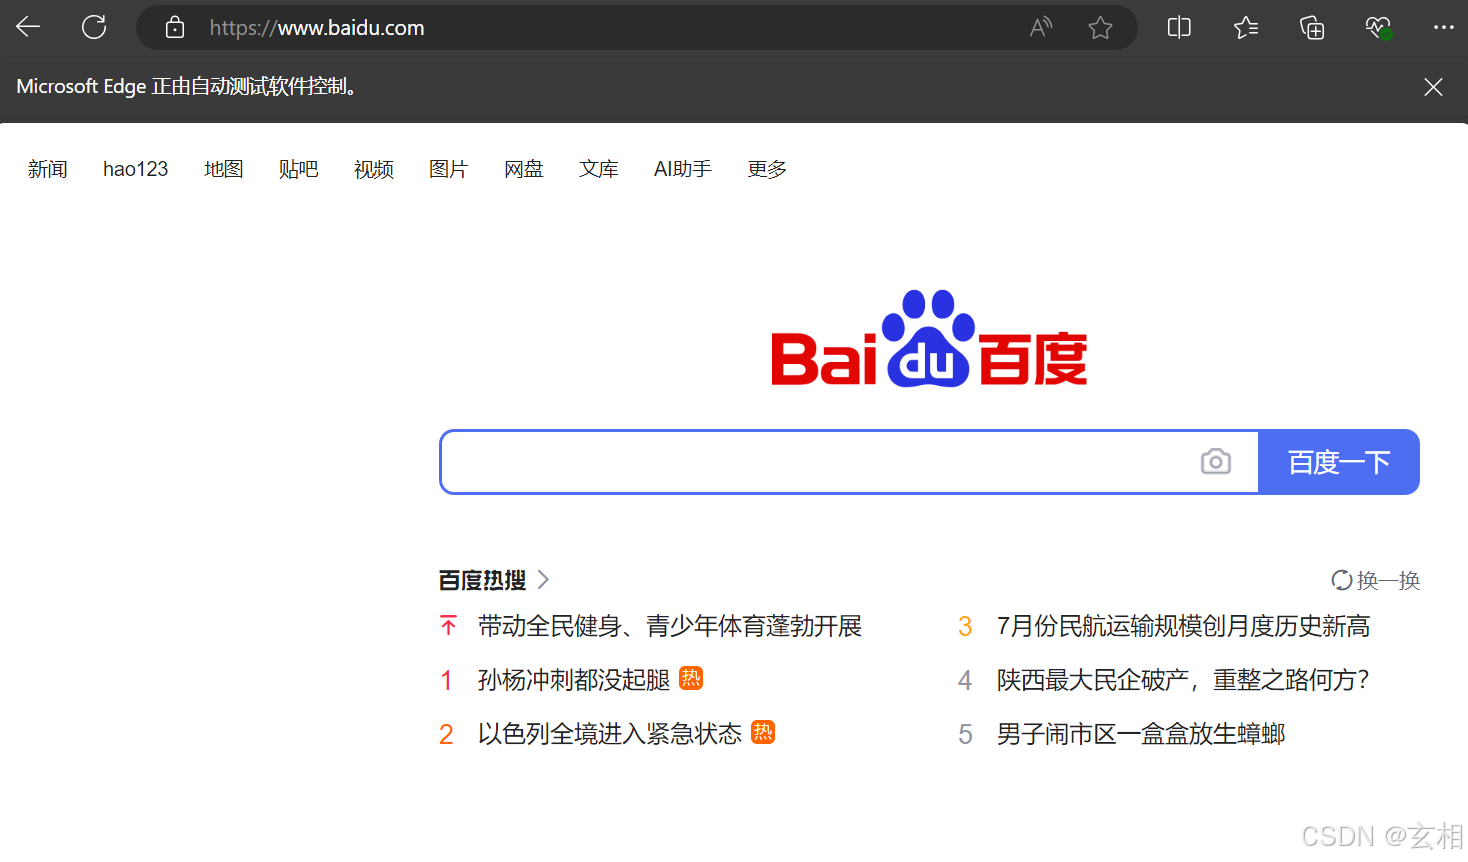Click the rank number 1 in hot search
The image size is (1468, 862).
point(447,681)
